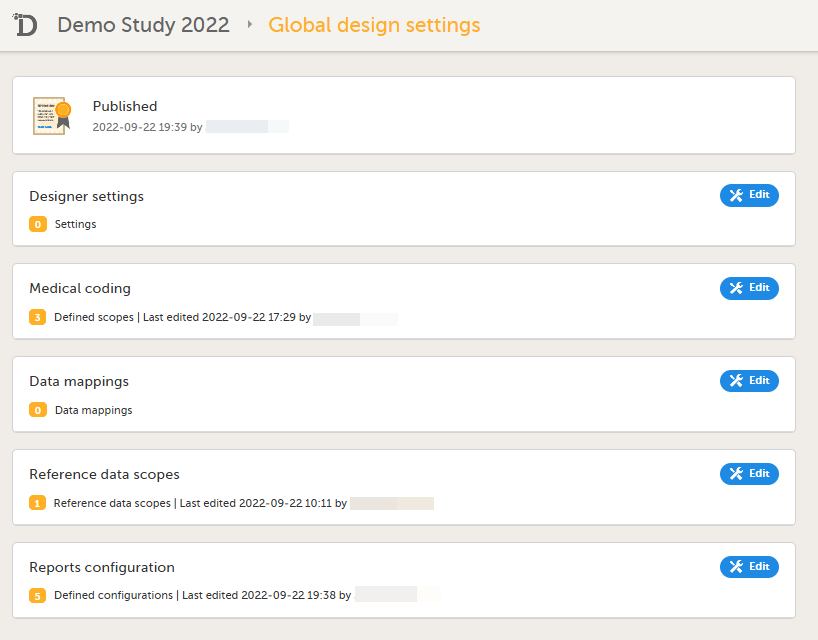Open Designer settings with Edit button
Viewport: 818px width, 640px height.
point(749,196)
